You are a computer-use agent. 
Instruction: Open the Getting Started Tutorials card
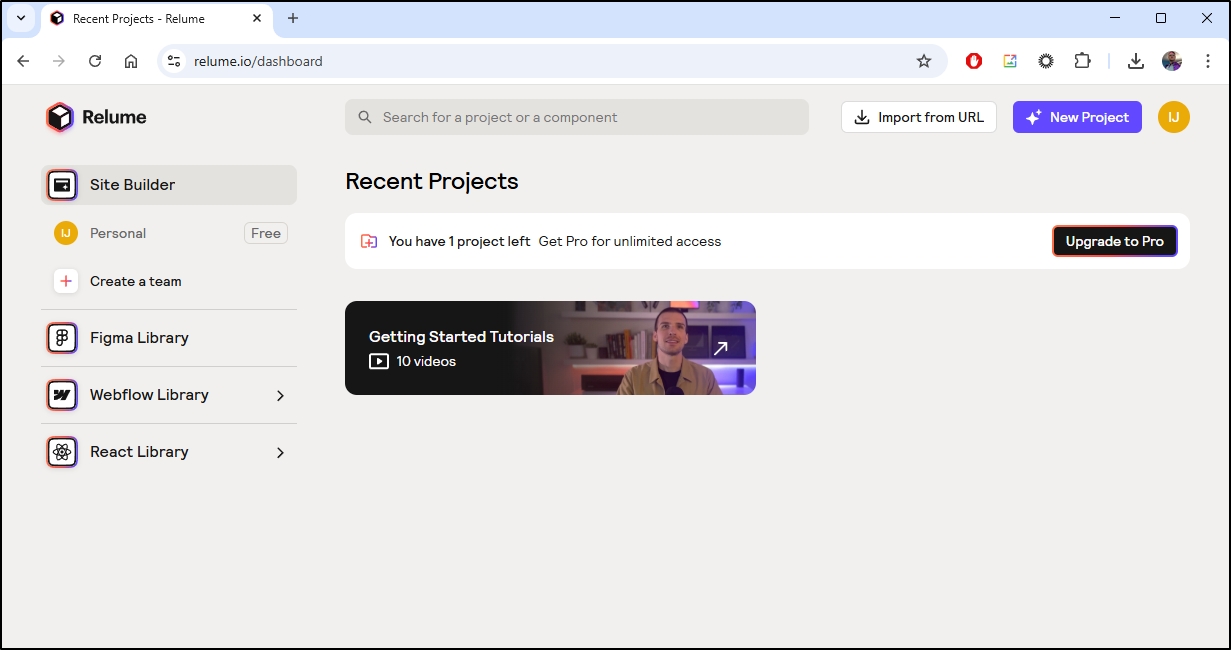550,348
